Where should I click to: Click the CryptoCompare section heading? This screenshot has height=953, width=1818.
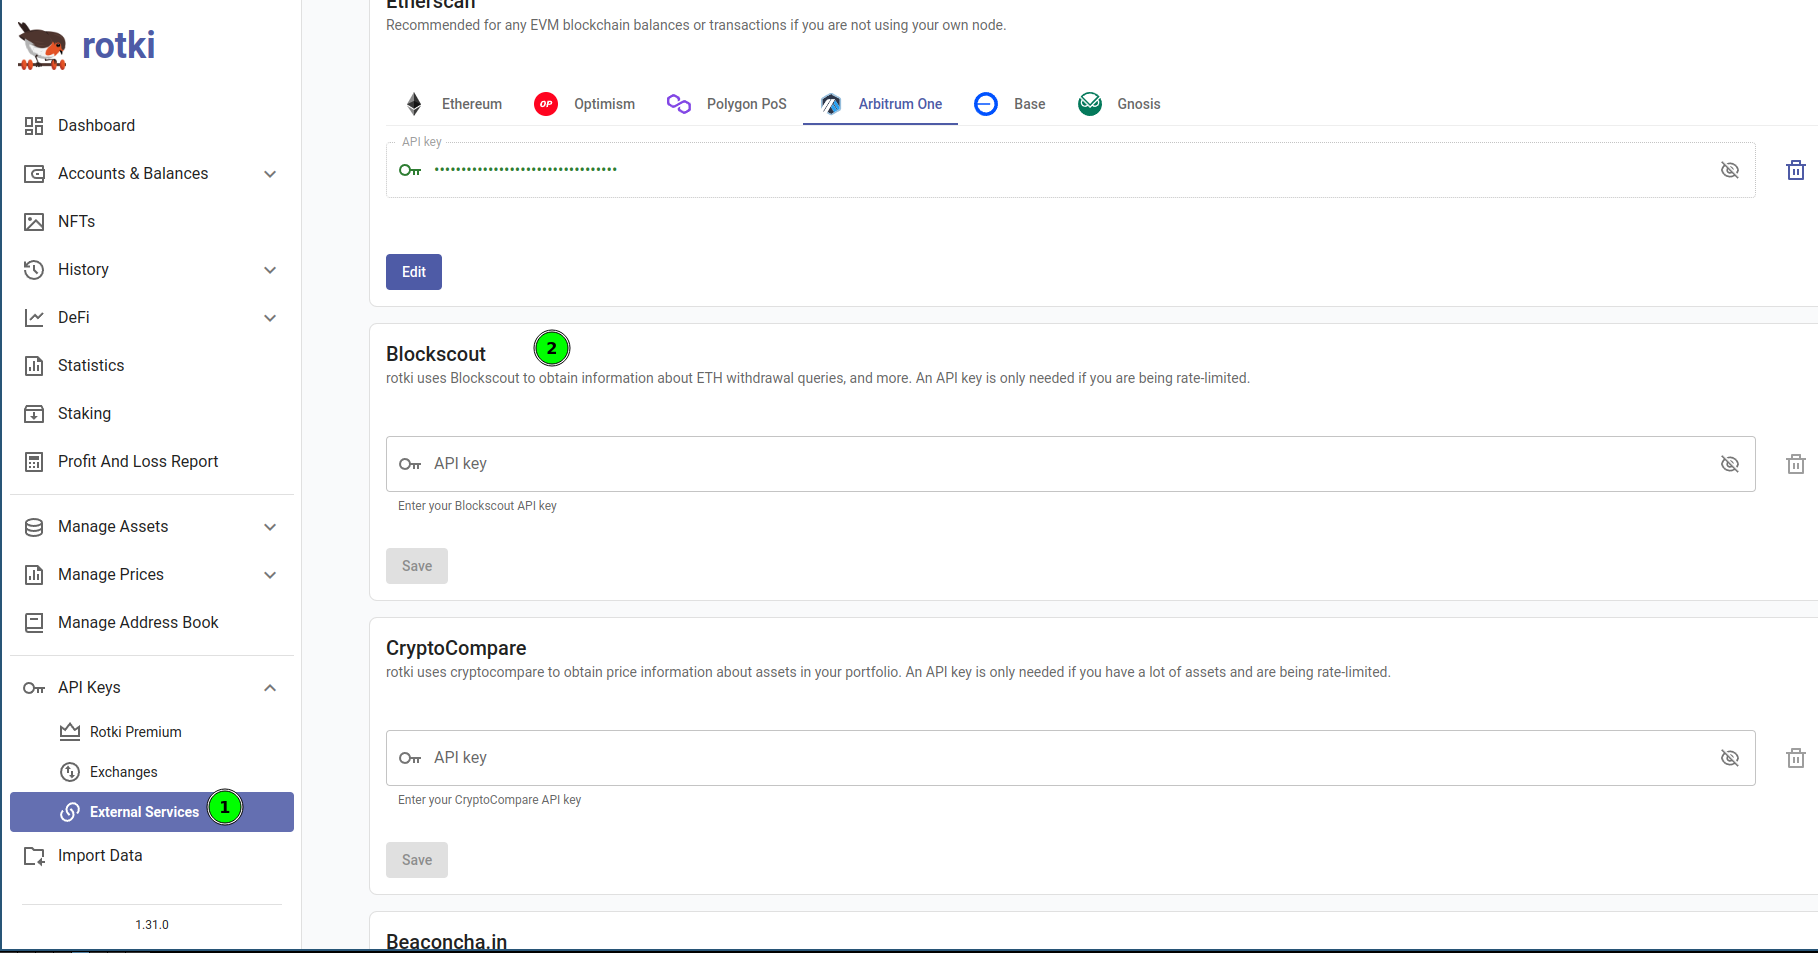(x=456, y=648)
